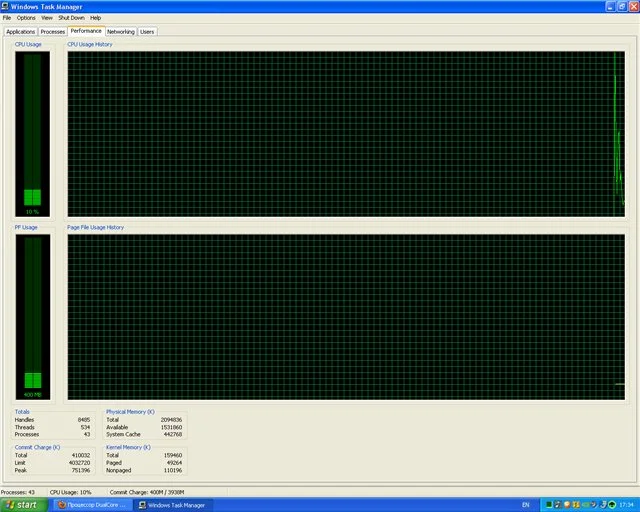This screenshot has width=640, height=512.
Task: Click status bar Processes: 43
Action: (18, 492)
